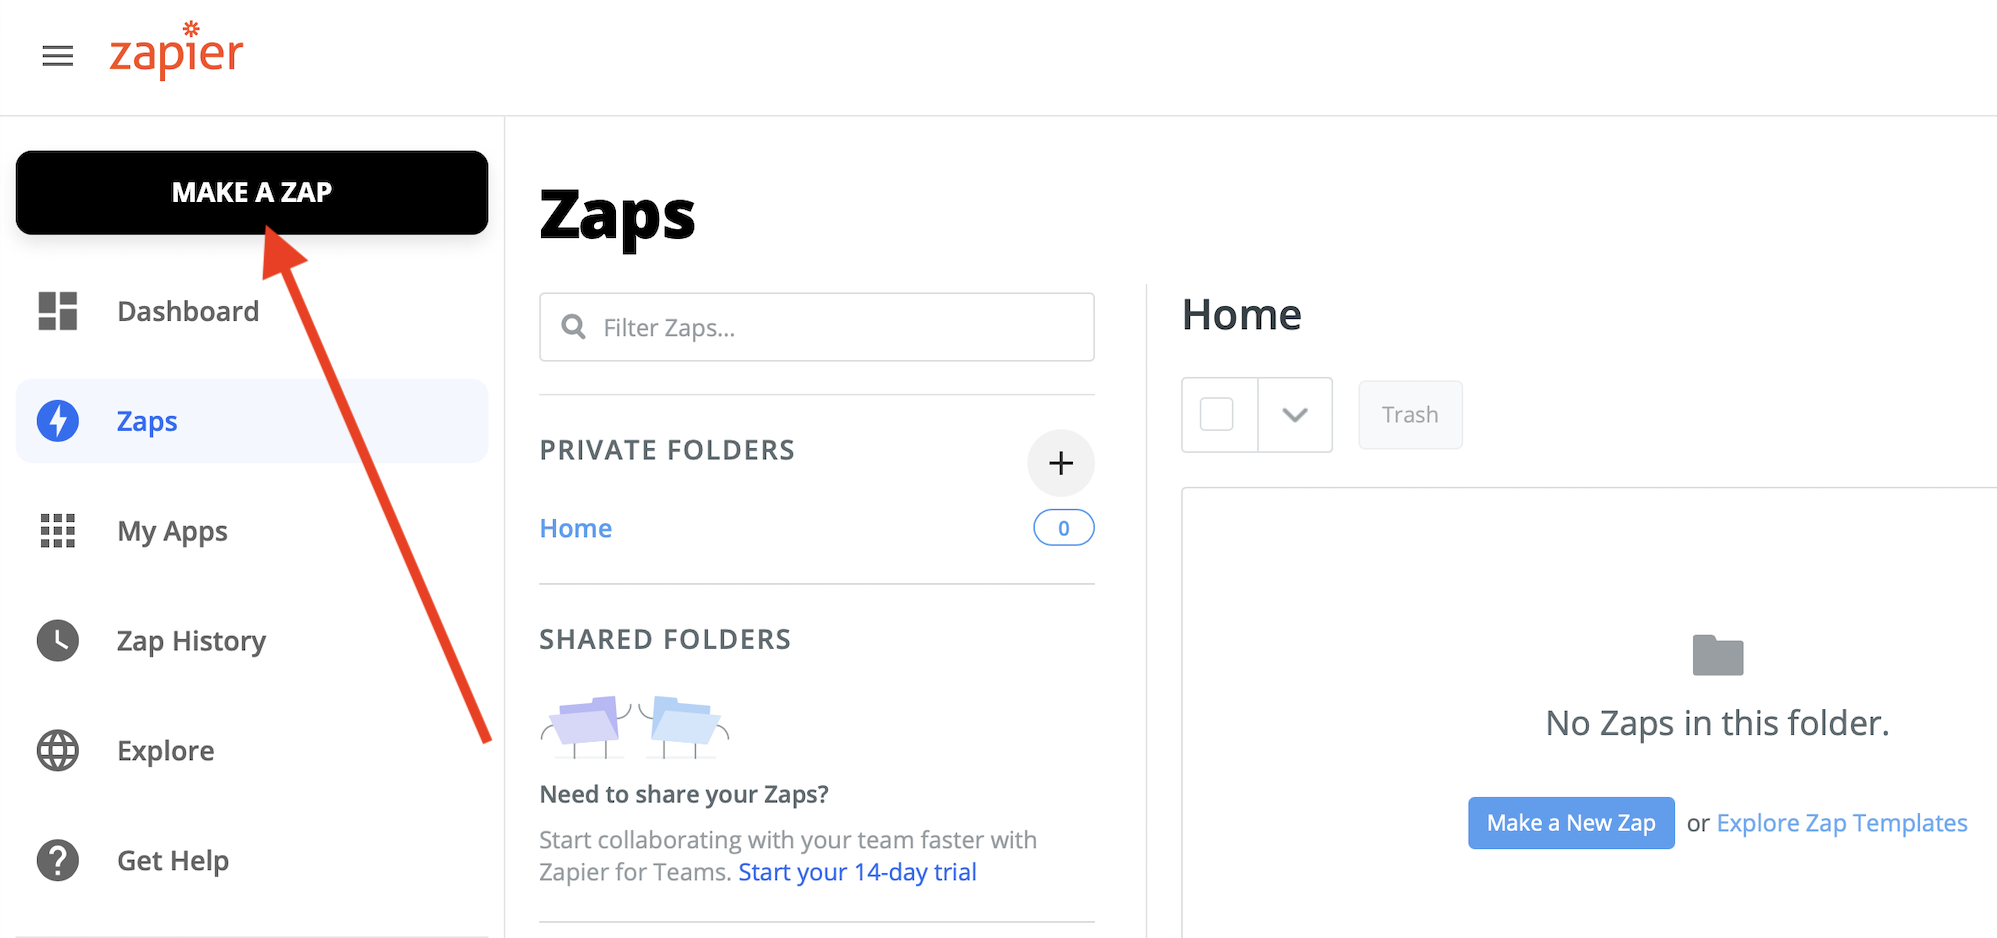Click Start your 14-day trial link

856,871
